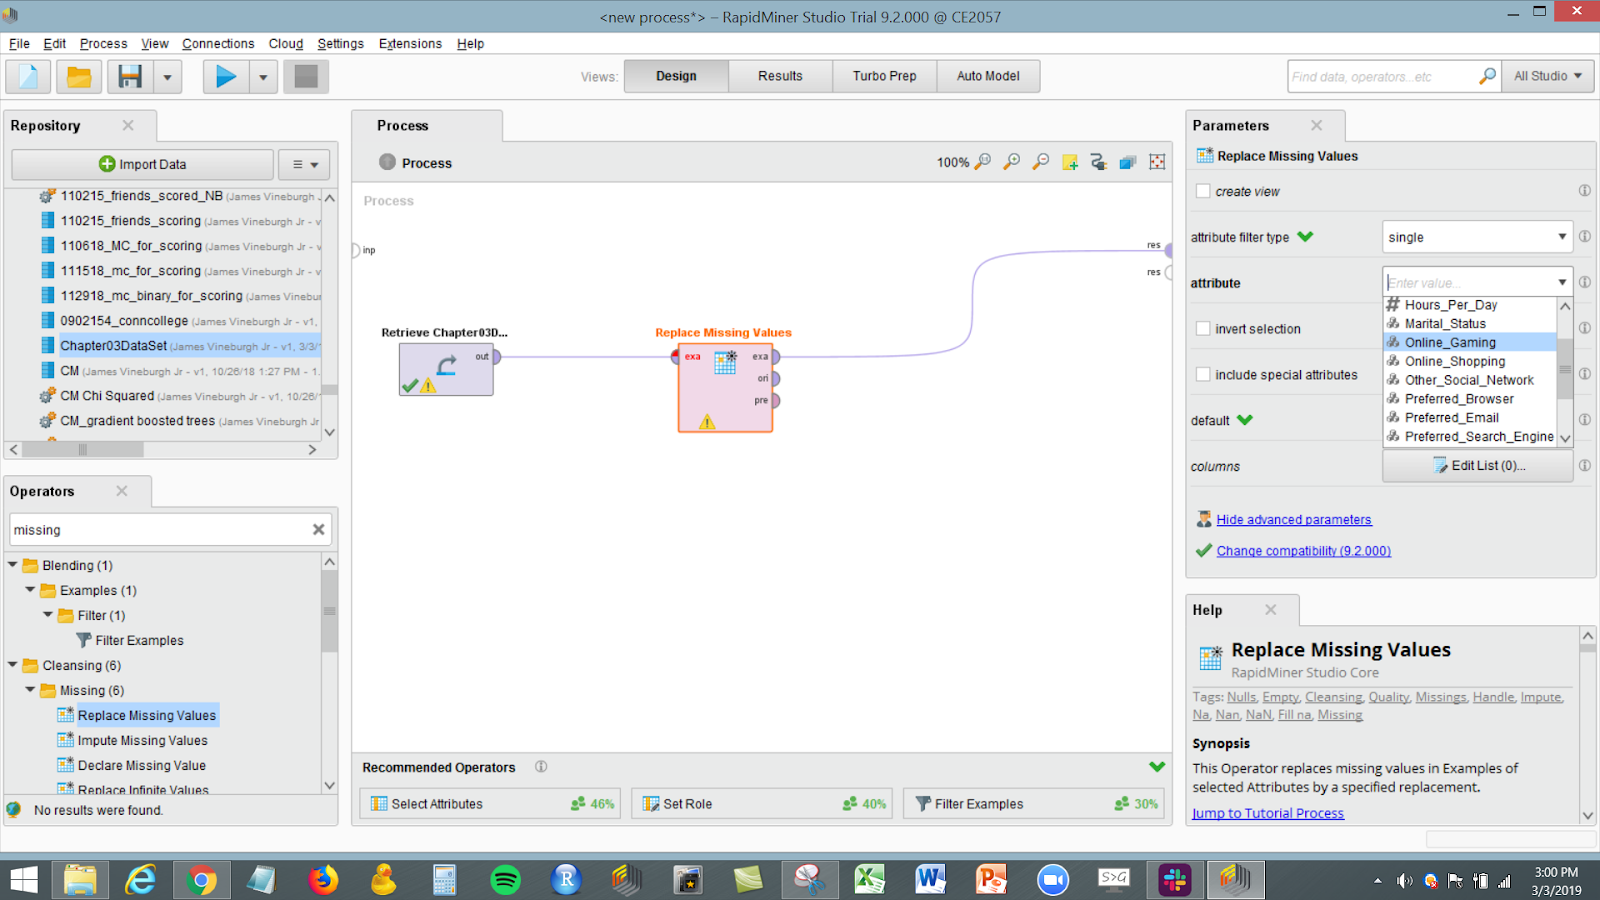Open a process using the folder icon

tap(79, 76)
